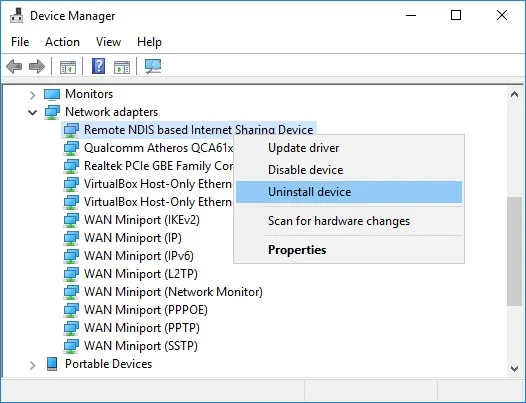The image size is (526, 403).
Task: Click the WAN Miniport (IP) adapter icon
Action: [x=71, y=238]
